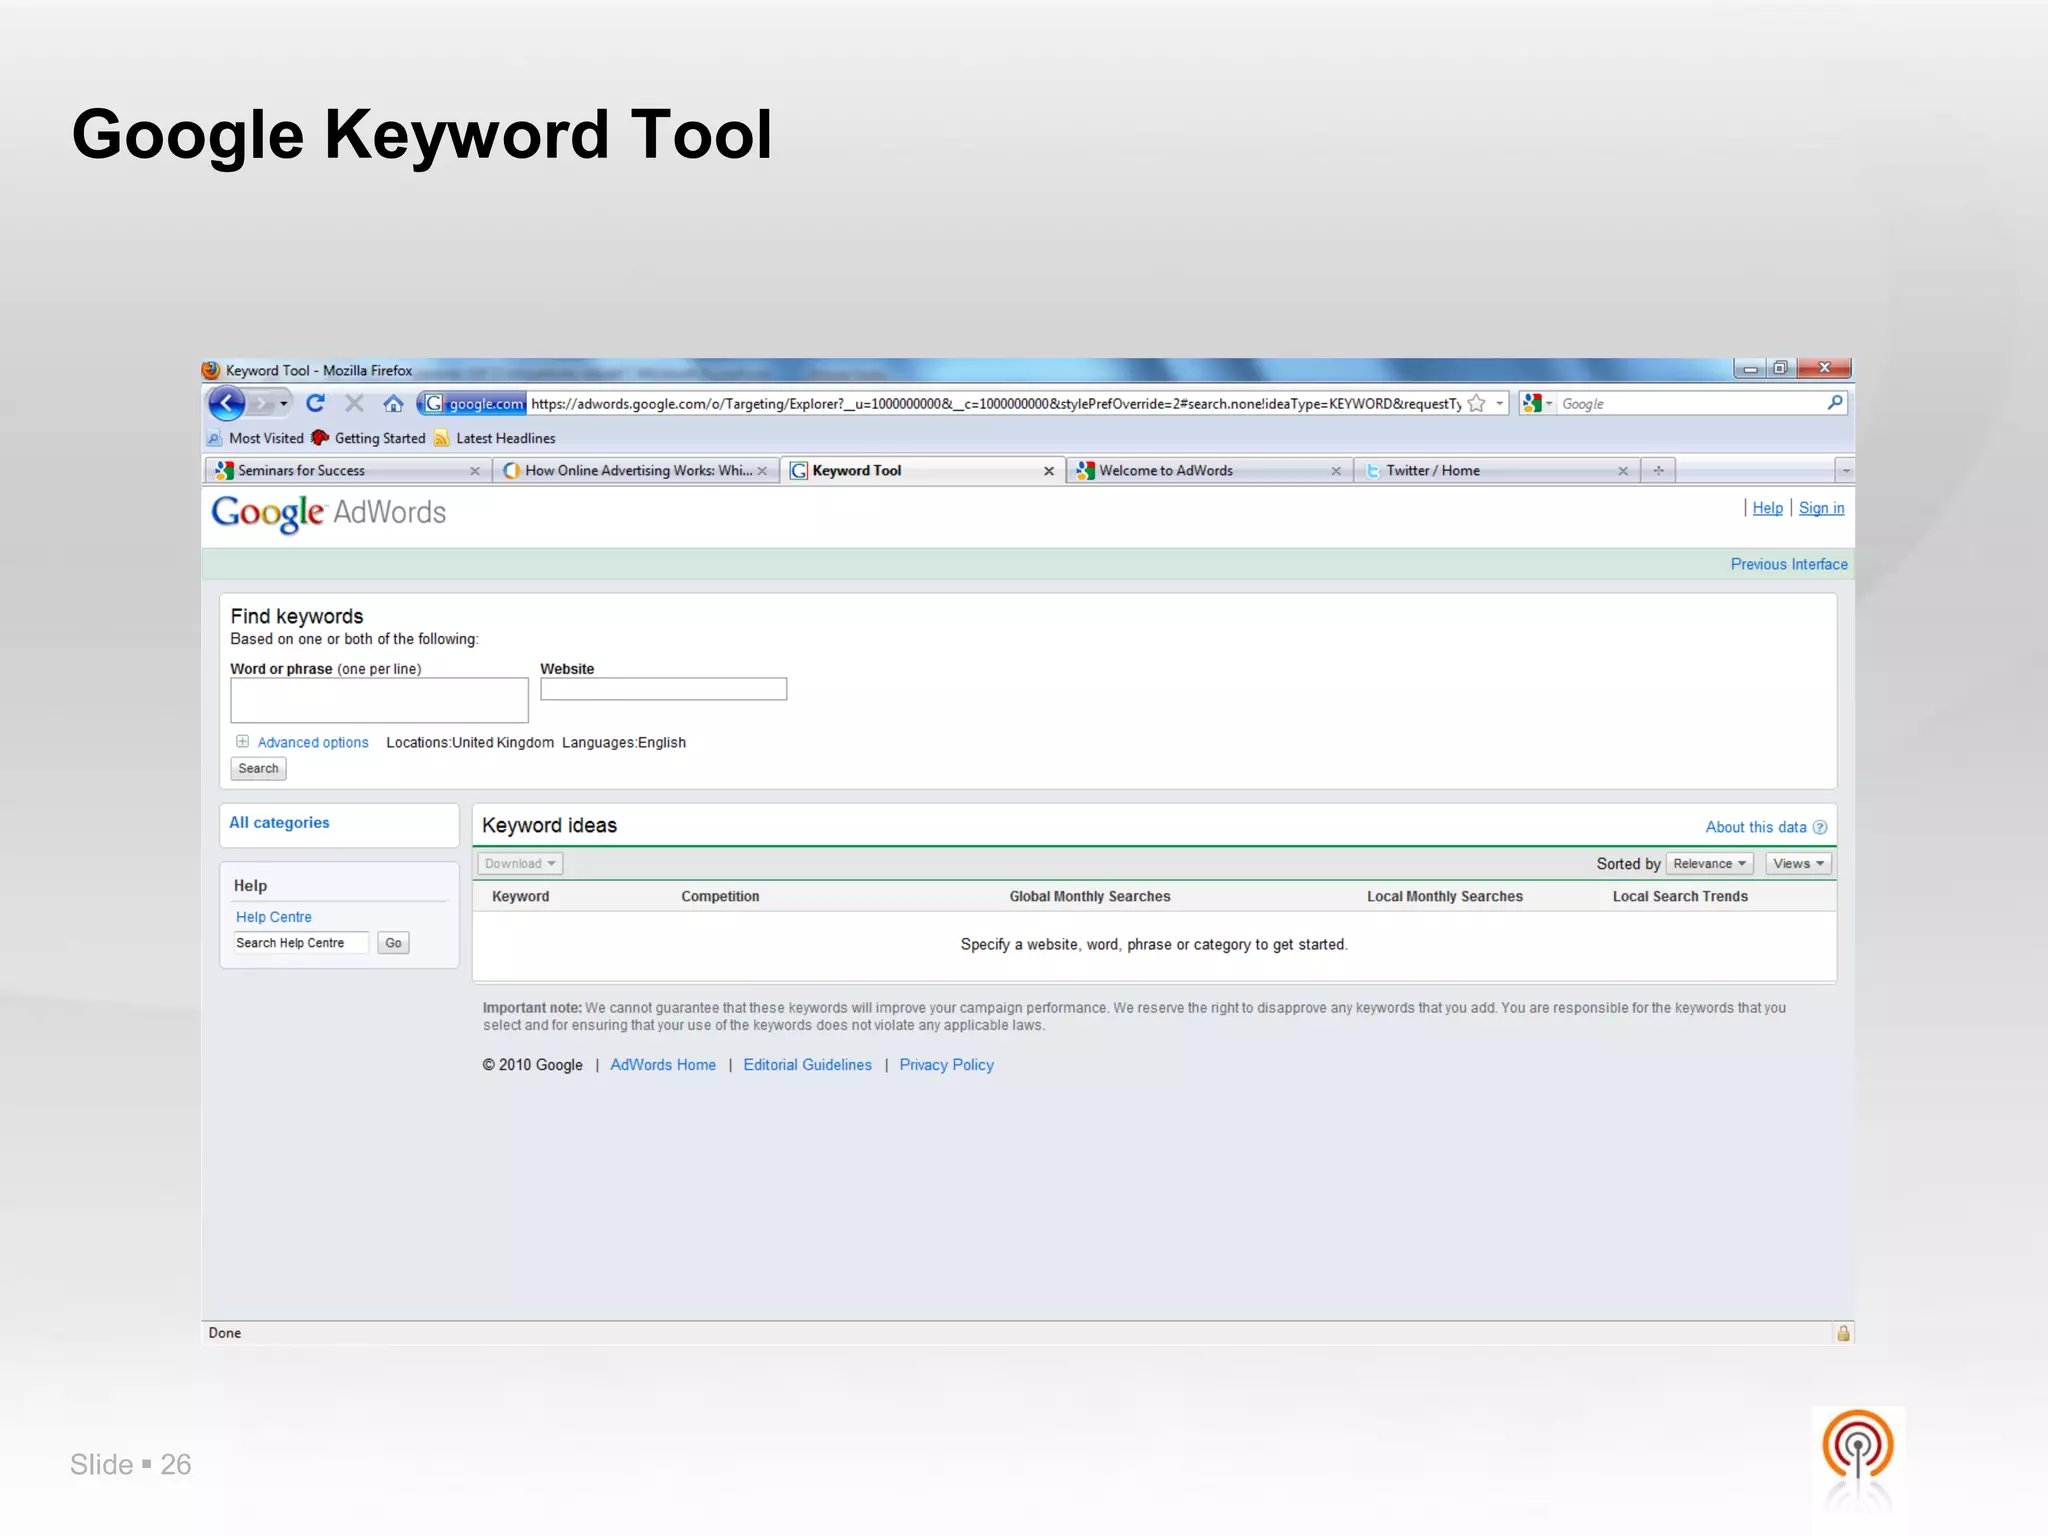Click the stop loading X icon
The image size is (2048, 1536).
[x=354, y=403]
